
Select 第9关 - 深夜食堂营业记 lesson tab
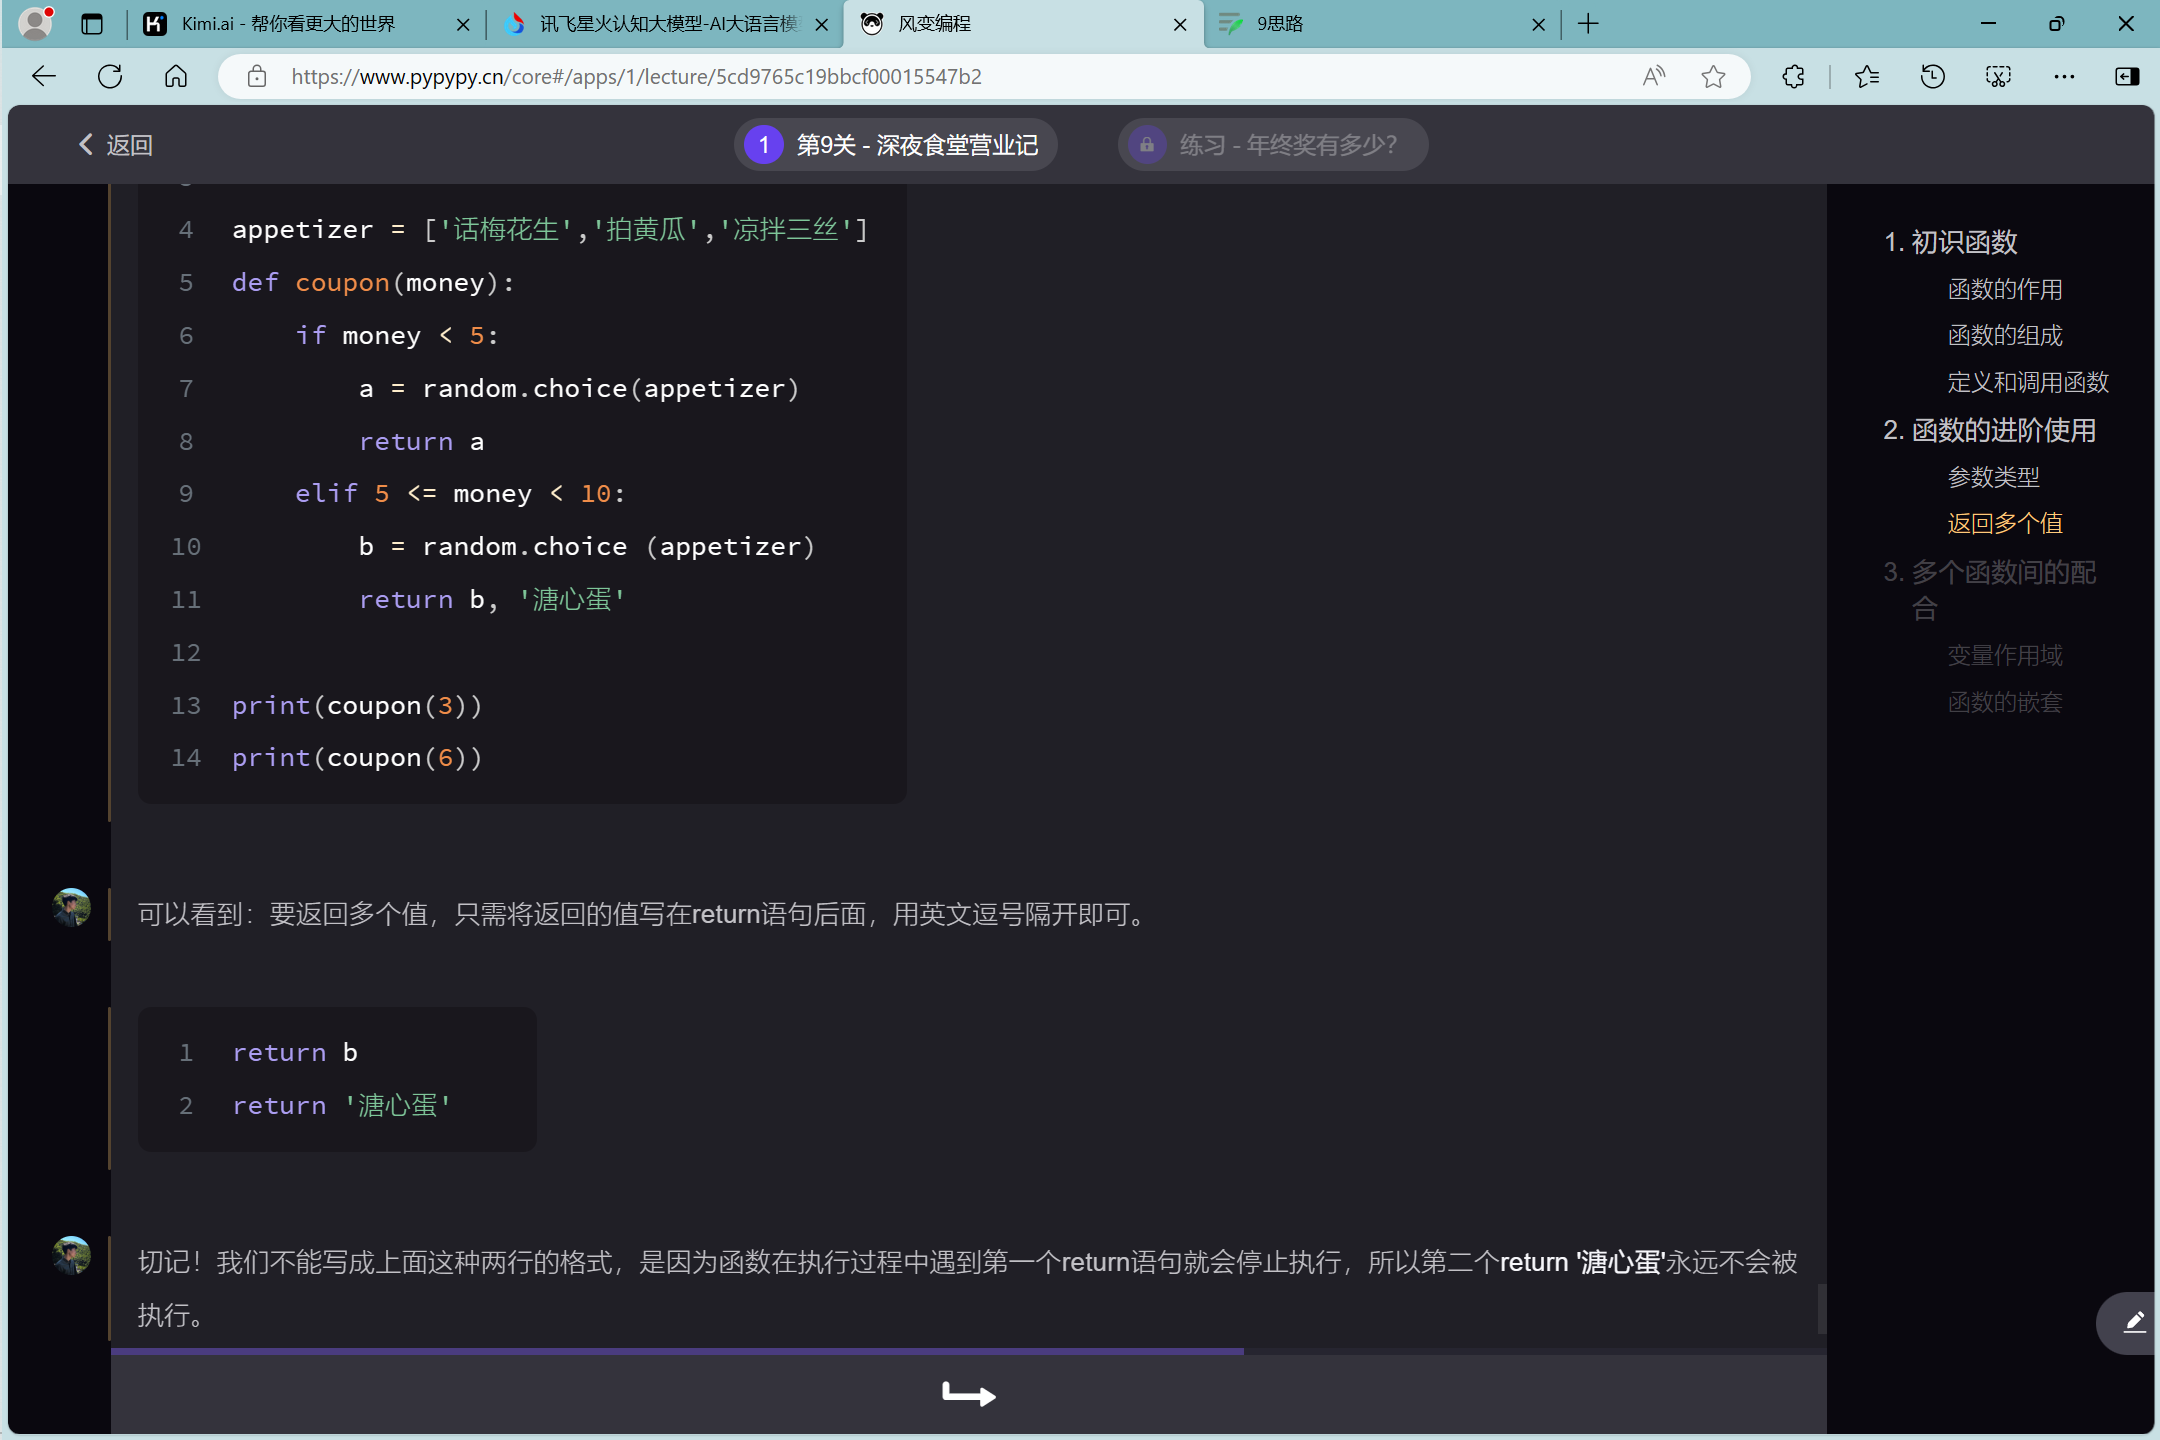click(x=896, y=145)
